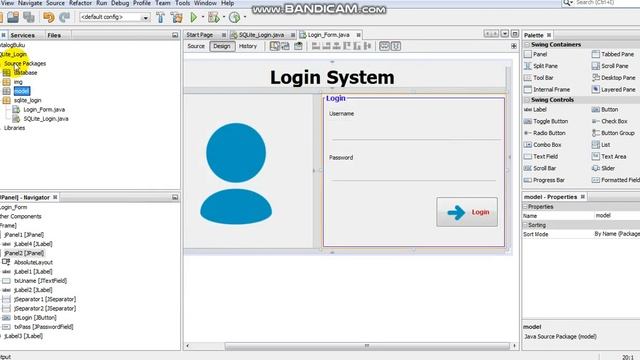
Task: Select btLogin JButton in Navigator
Action: 35,318
